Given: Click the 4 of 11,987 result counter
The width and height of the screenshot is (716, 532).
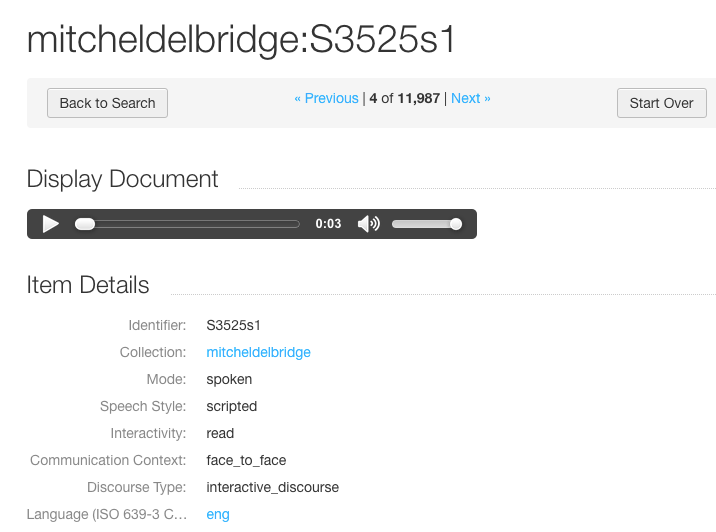Looking at the screenshot, I should coord(405,98).
